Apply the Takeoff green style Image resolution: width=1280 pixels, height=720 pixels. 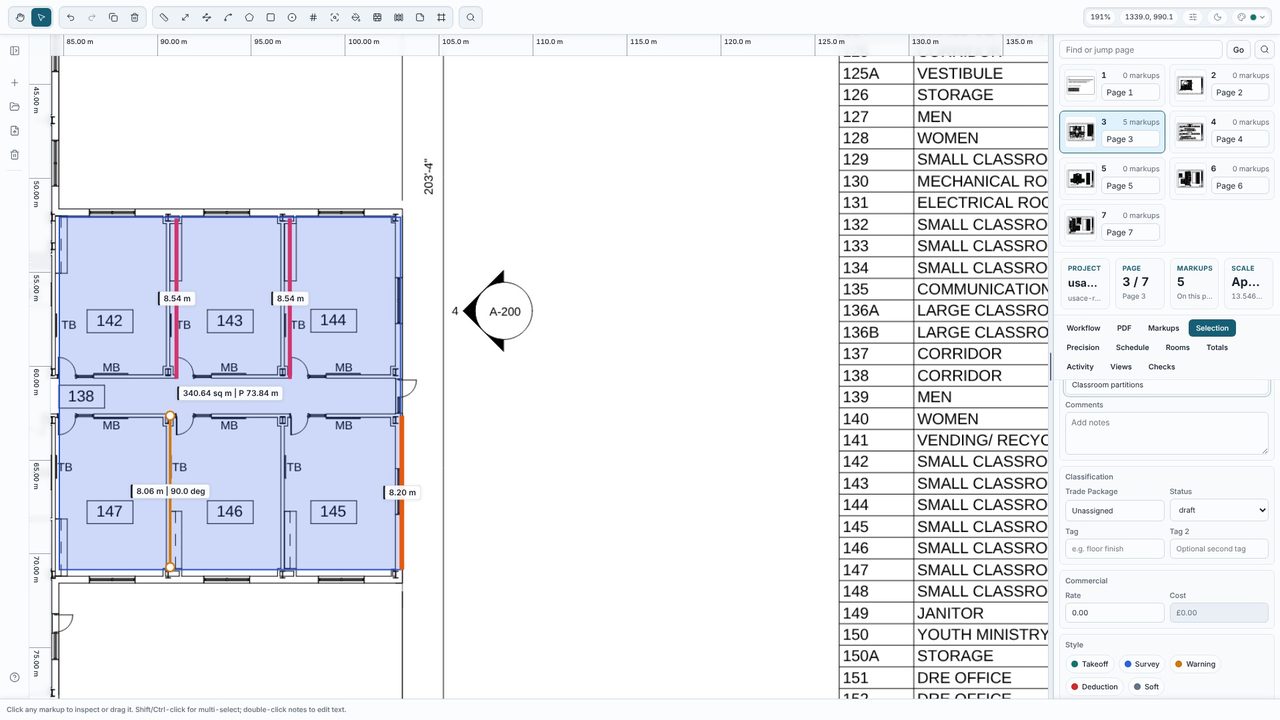pos(1089,664)
